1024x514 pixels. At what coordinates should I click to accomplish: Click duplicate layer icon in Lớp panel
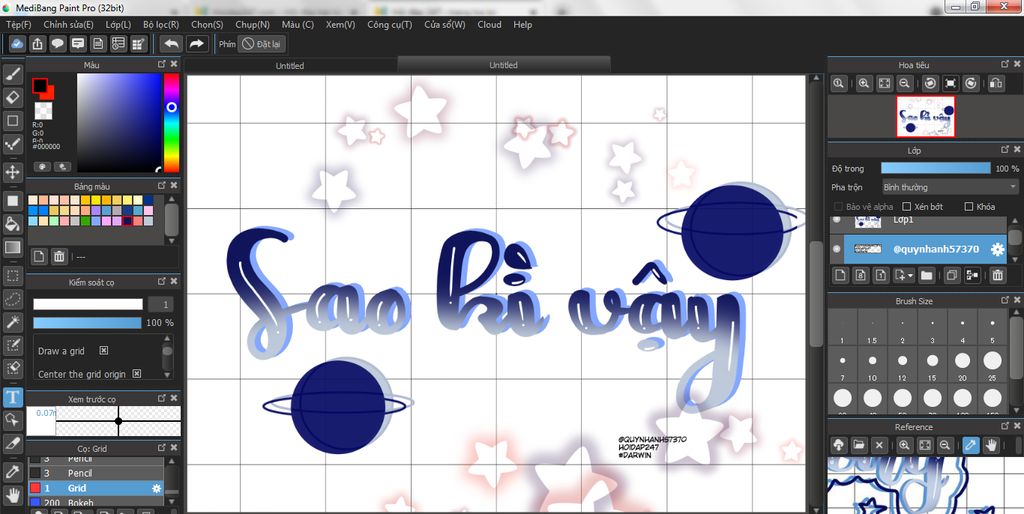point(952,275)
